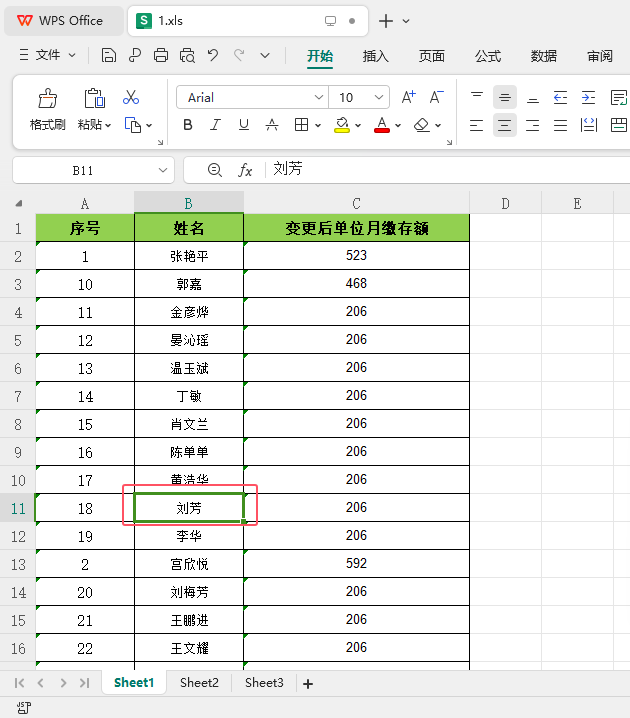Image resolution: width=630 pixels, height=718 pixels.
Task: Click the WPS Office home tab
Action: tap(63, 21)
